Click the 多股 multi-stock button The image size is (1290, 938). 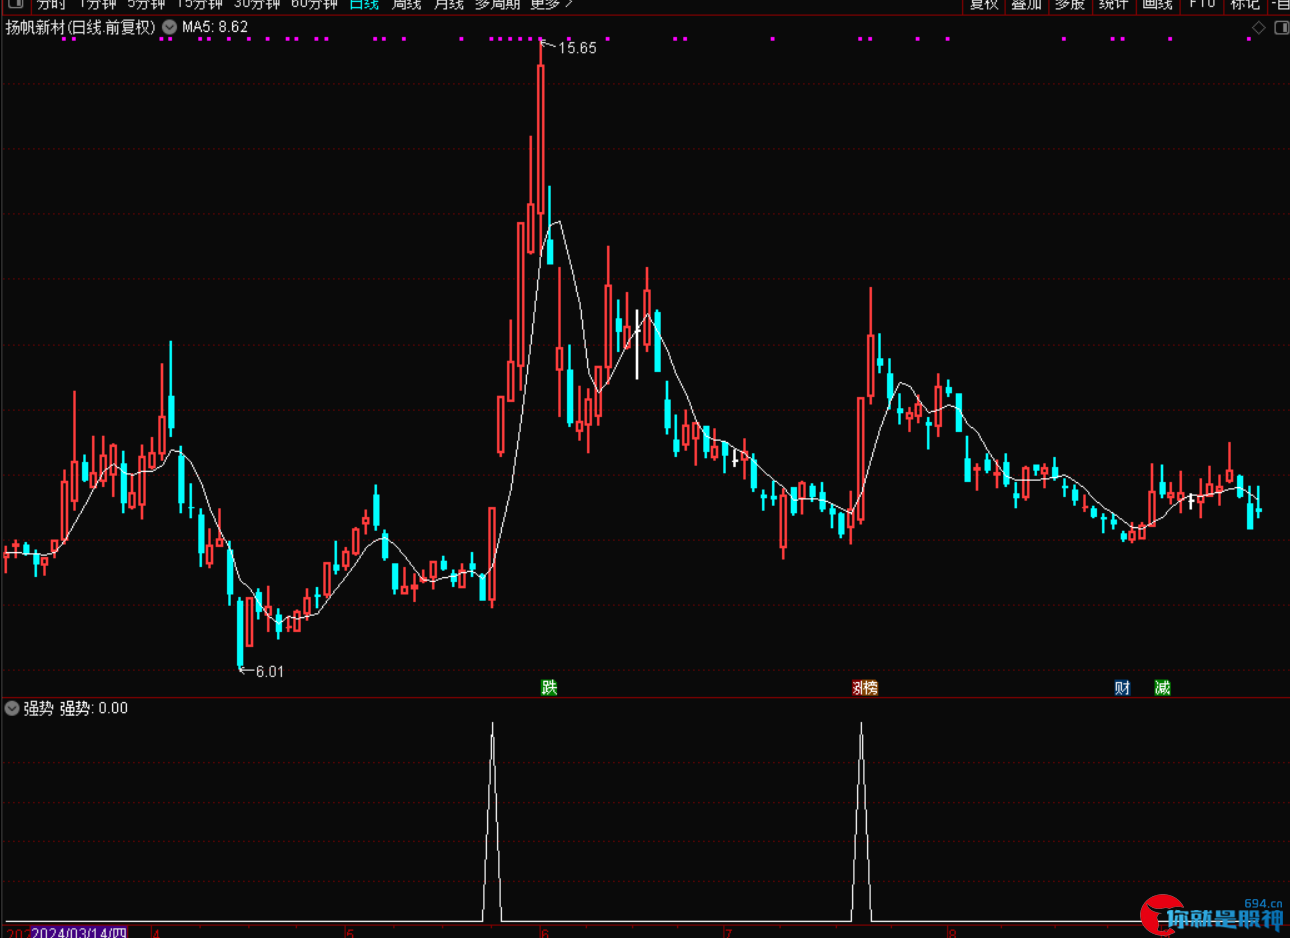pyautogui.click(x=1069, y=4)
